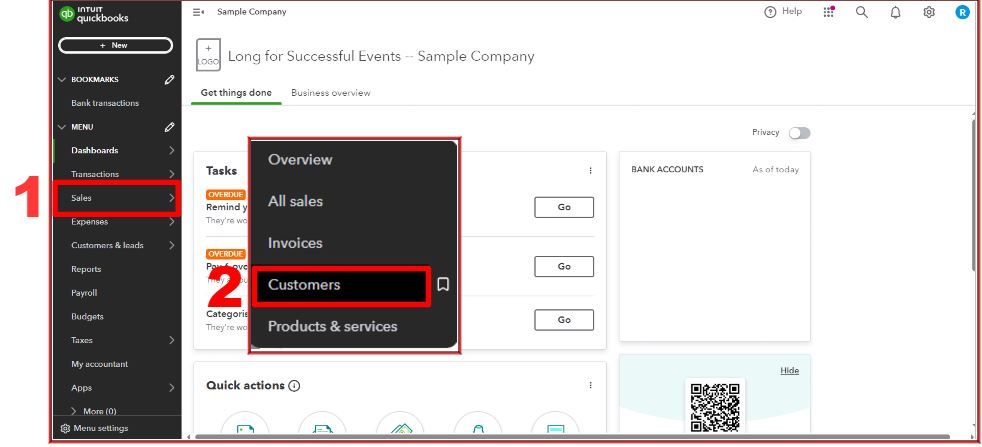Collapse the BOOKMARKS section
The height and width of the screenshot is (447, 982).
(x=61, y=80)
